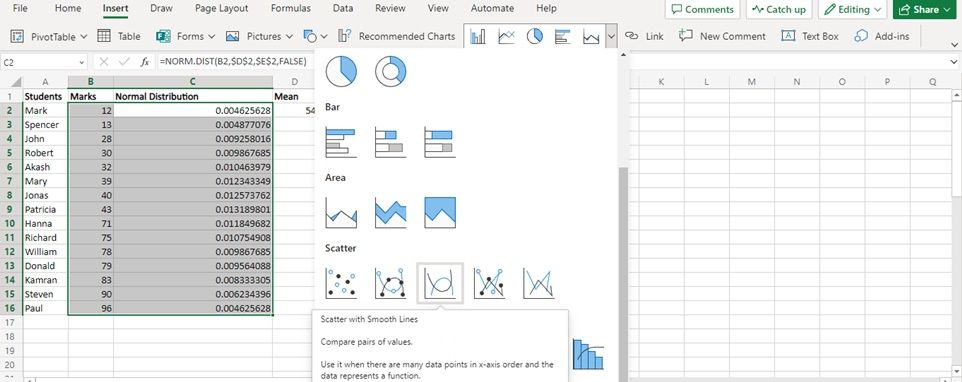Switch to the Formulas tab
The width and height of the screenshot is (962, 382).
(291, 9)
